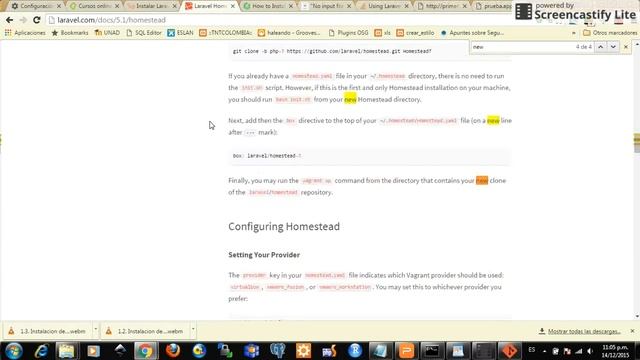640x360 pixels.
Task: Click the volume speaker tray icon
Action: 590,351
